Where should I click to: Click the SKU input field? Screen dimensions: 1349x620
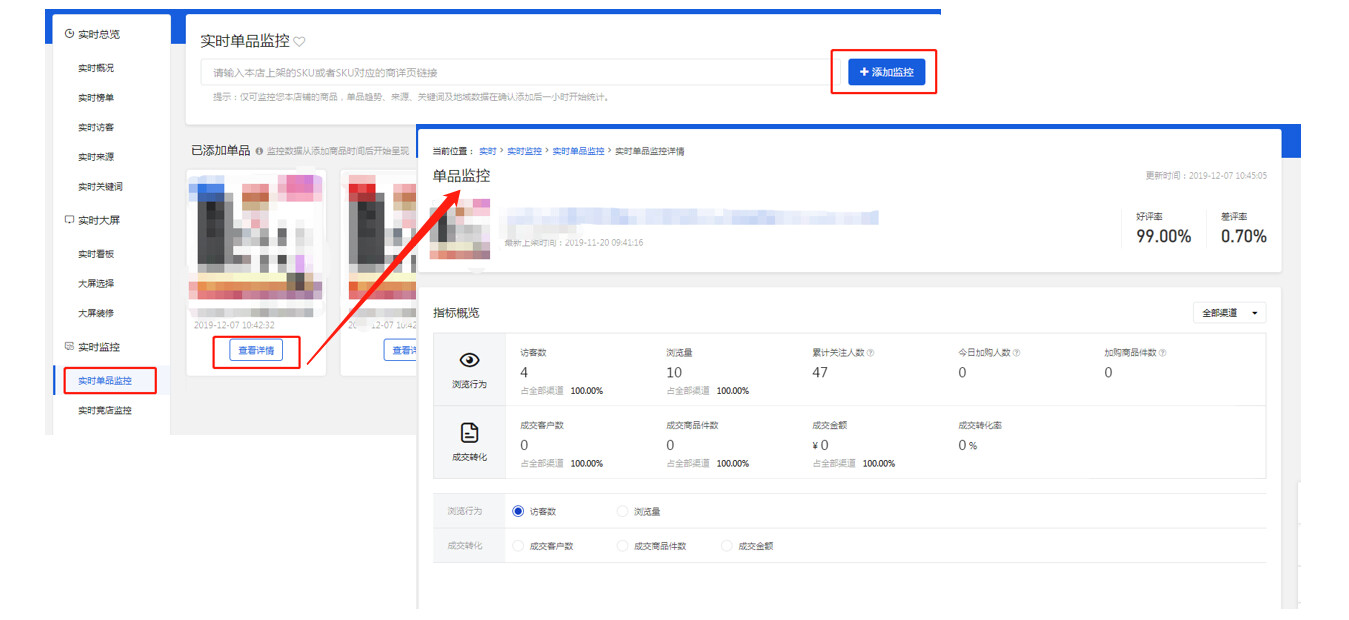click(515, 73)
